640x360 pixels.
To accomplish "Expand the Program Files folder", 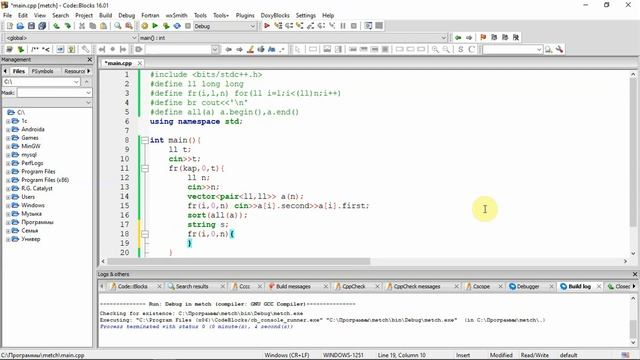I will (x=8, y=172).
